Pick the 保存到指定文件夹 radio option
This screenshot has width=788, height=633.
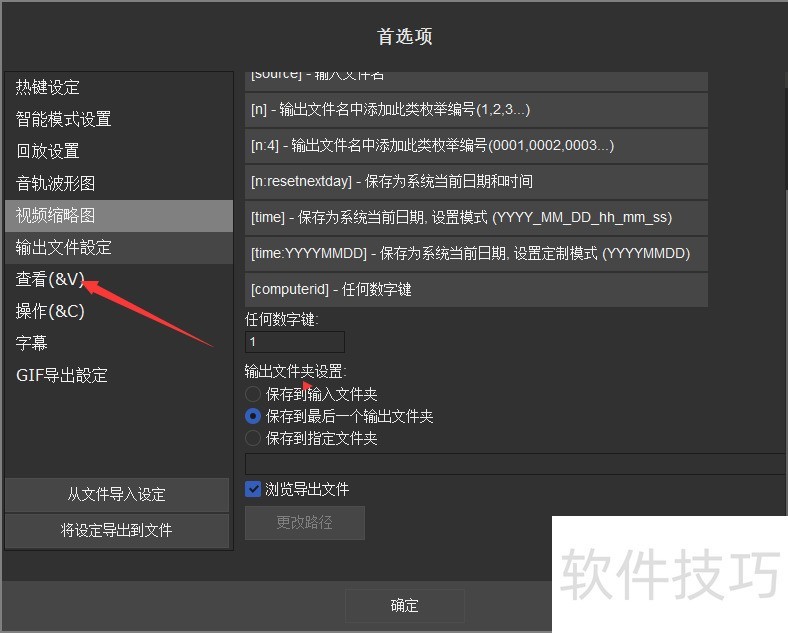click(253, 439)
